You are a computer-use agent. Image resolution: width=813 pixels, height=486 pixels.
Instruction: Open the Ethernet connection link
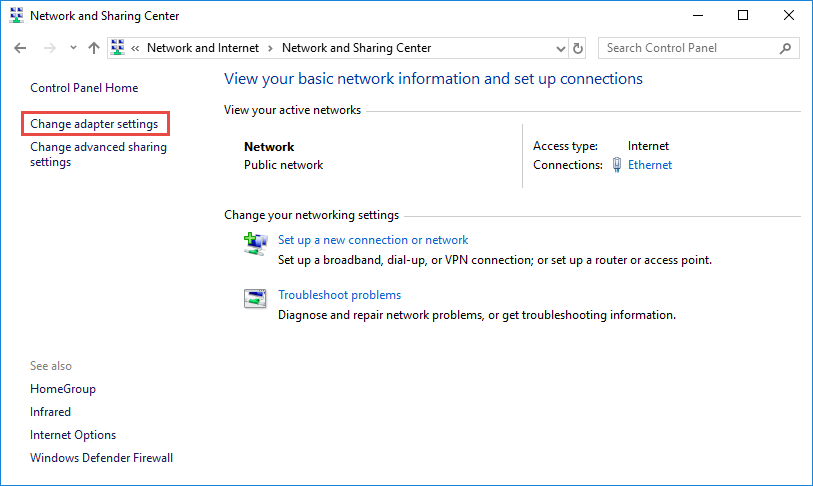(x=650, y=165)
